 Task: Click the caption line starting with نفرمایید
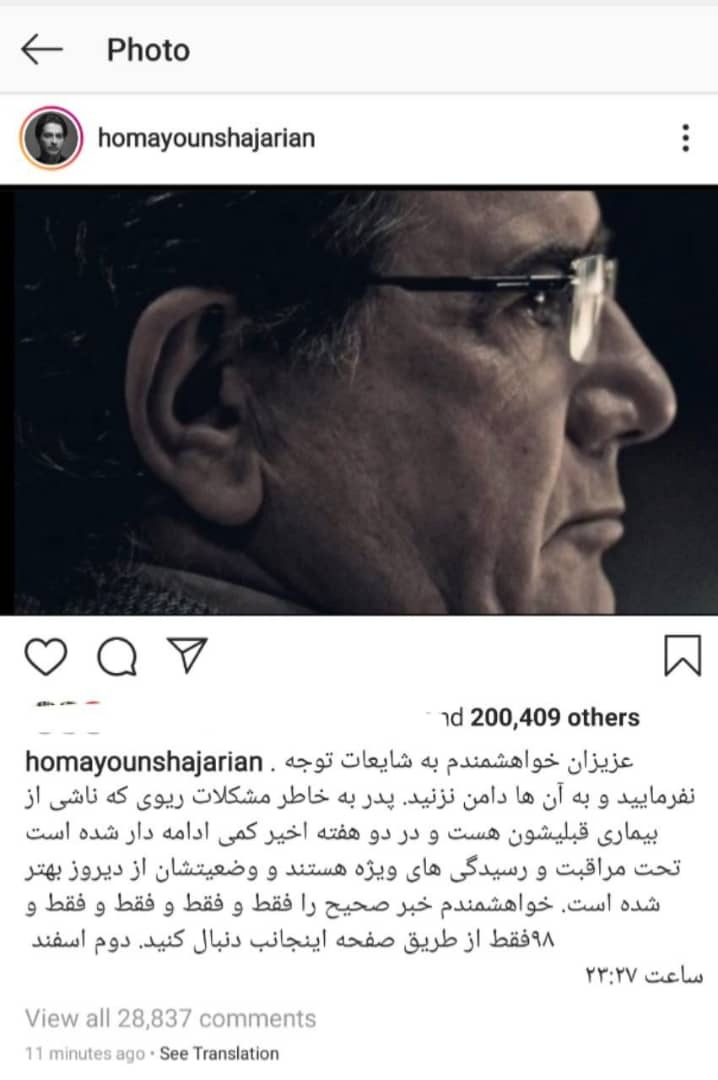click(x=359, y=798)
